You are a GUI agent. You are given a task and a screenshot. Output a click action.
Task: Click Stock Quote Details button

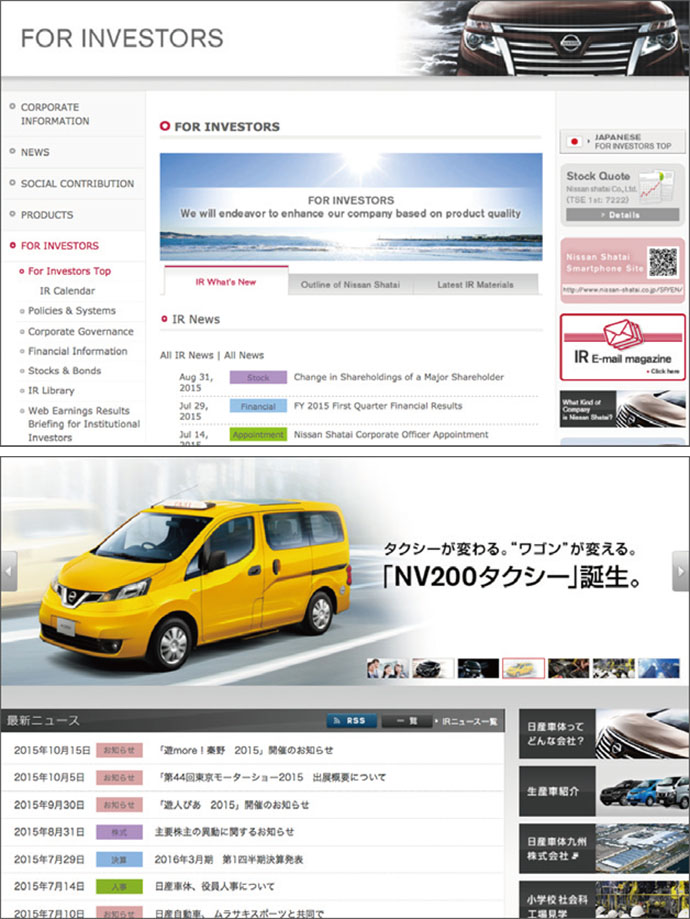click(x=623, y=215)
